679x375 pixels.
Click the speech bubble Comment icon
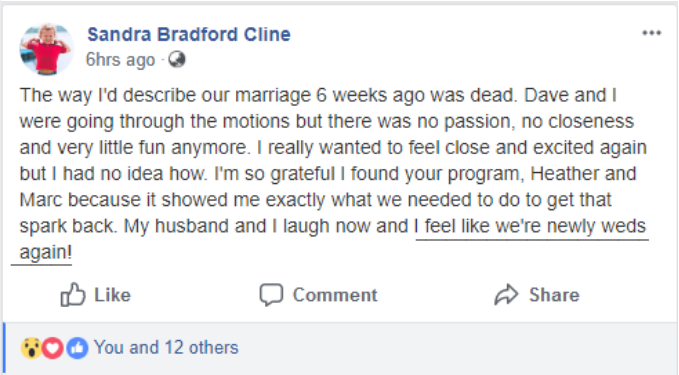[x=271, y=295]
